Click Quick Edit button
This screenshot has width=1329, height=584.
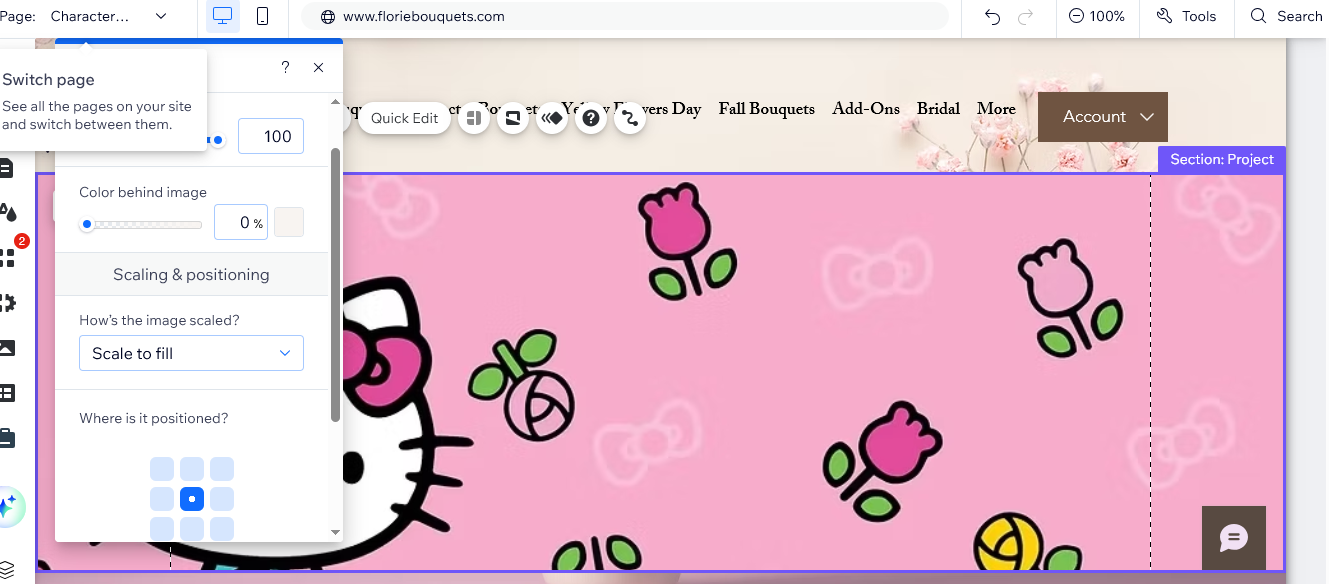404,118
